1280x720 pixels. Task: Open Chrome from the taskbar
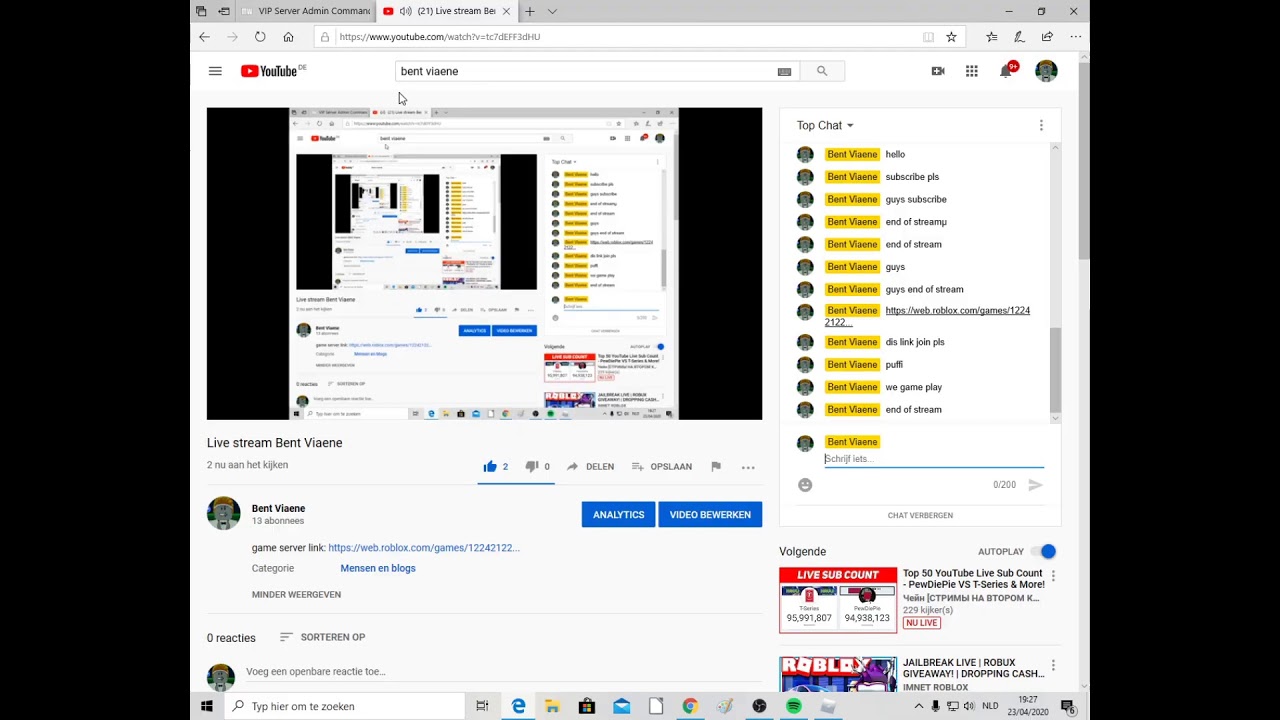tap(690, 706)
